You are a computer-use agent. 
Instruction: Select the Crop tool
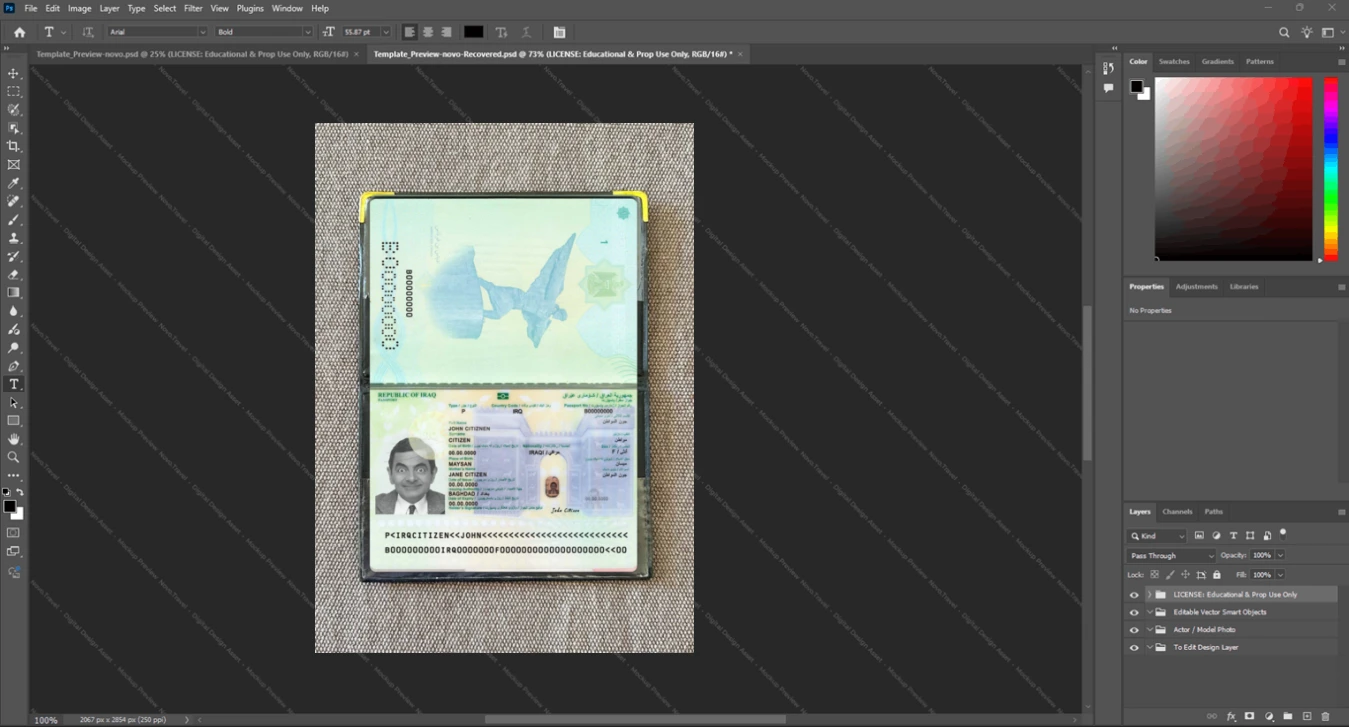click(14, 146)
